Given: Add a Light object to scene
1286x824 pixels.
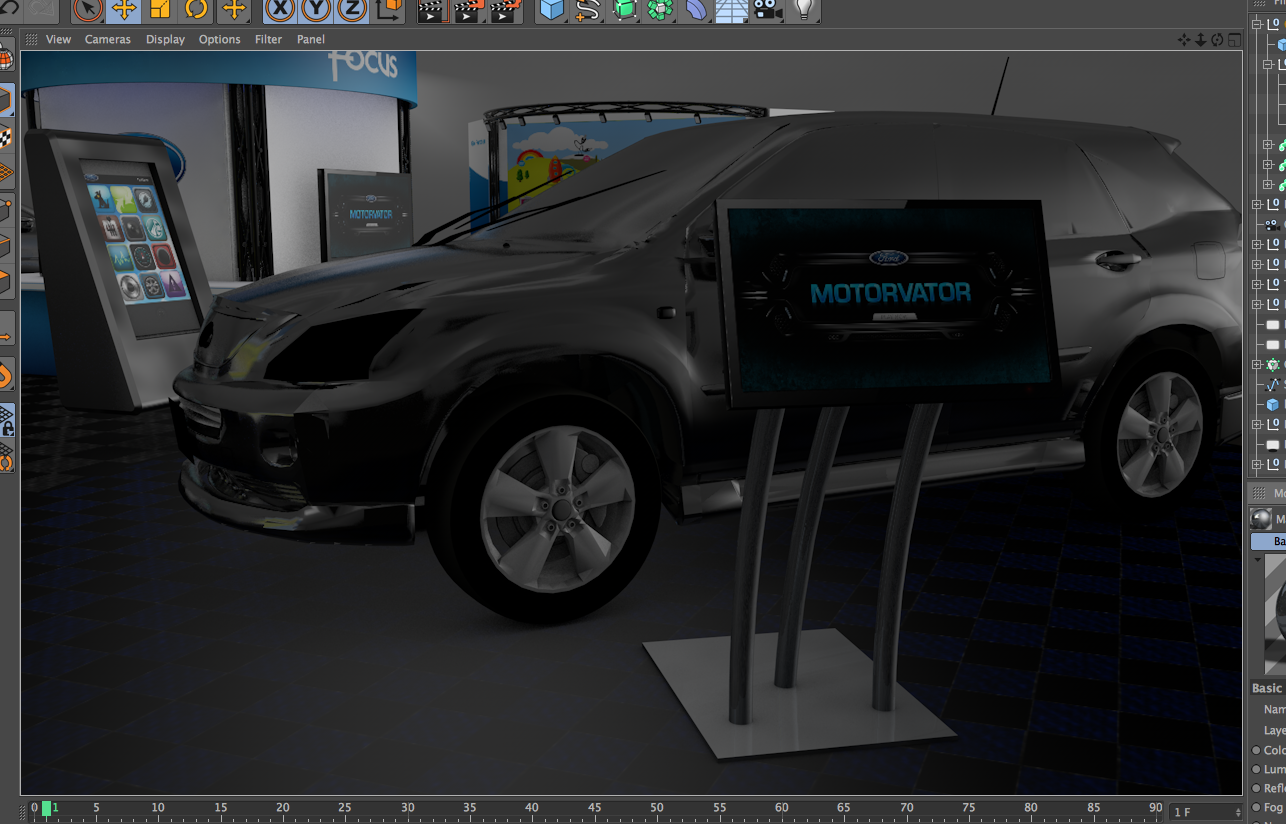Looking at the screenshot, I should pyautogui.click(x=803, y=10).
